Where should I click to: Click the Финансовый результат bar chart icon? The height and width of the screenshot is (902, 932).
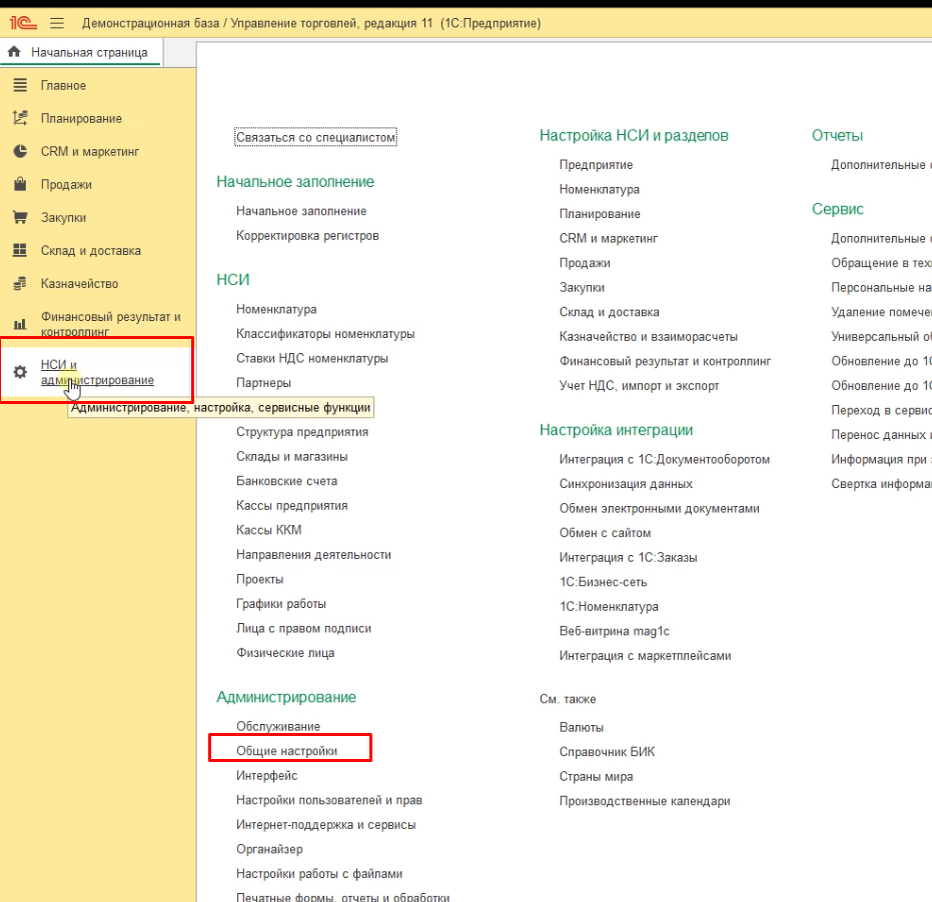(x=20, y=324)
